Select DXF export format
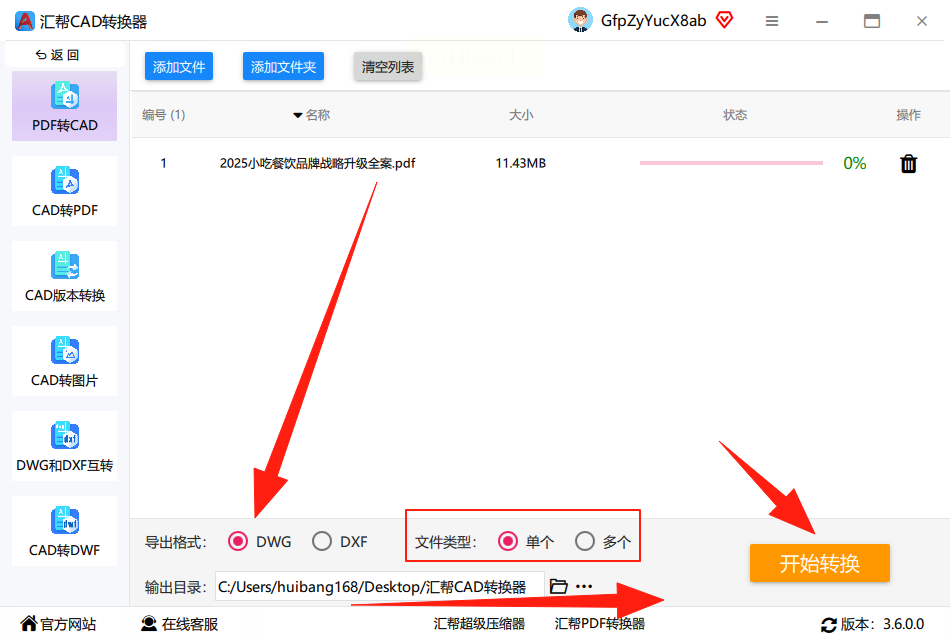Image resolution: width=950 pixels, height=640 pixels. (322, 541)
